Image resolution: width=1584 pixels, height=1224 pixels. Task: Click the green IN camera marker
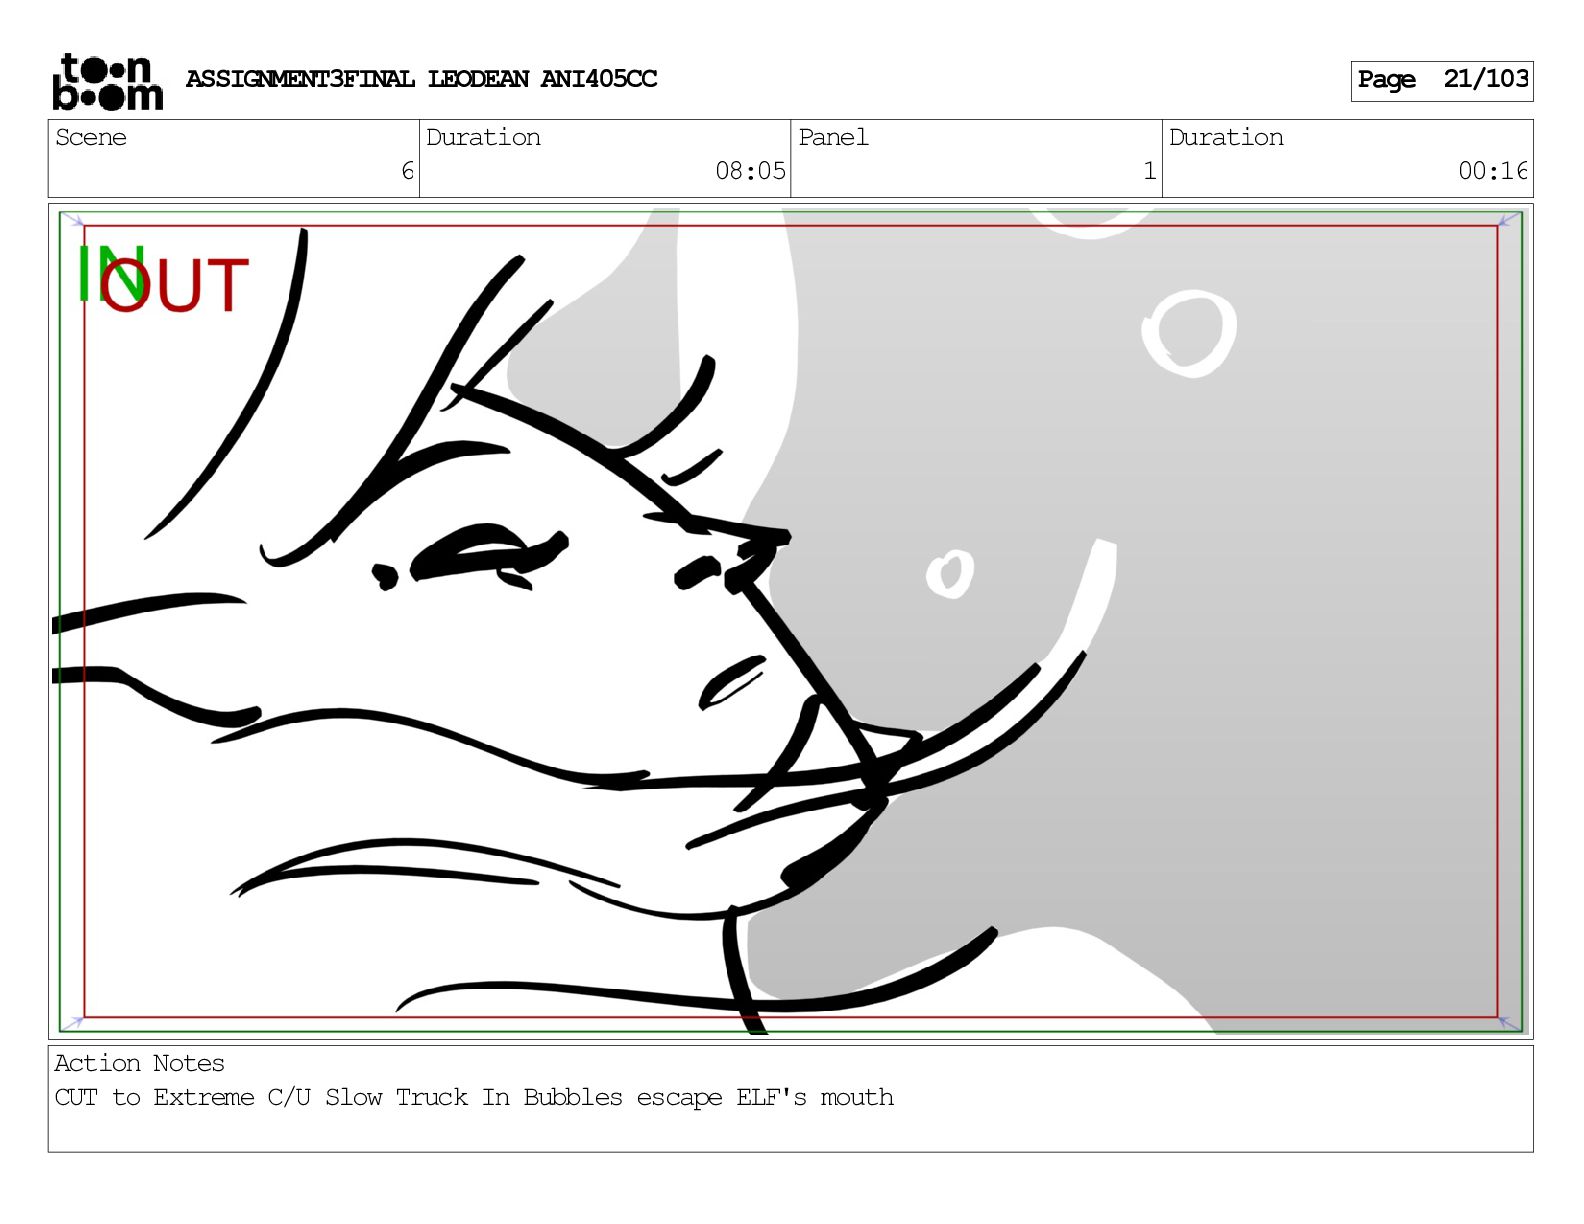point(110,274)
